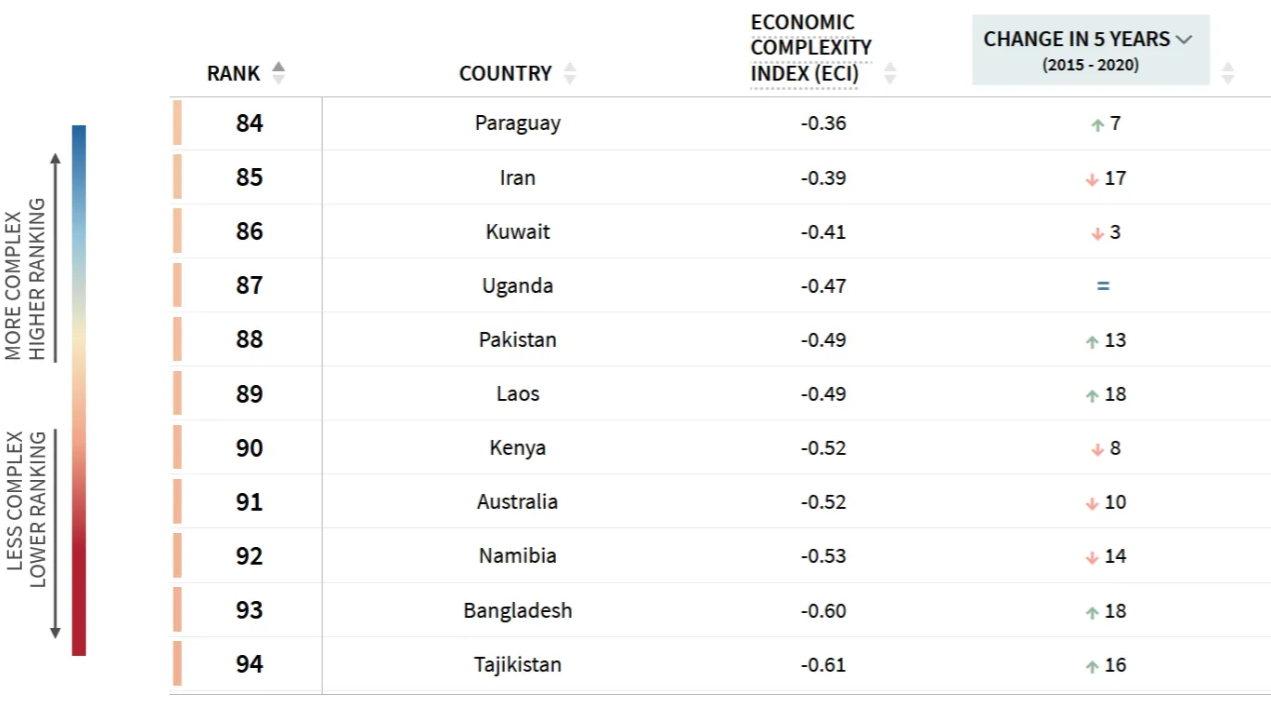This screenshot has height=709, width=1271.
Task: Open Change in 5 Years dropdown chevron
Action: coord(1185,40)
